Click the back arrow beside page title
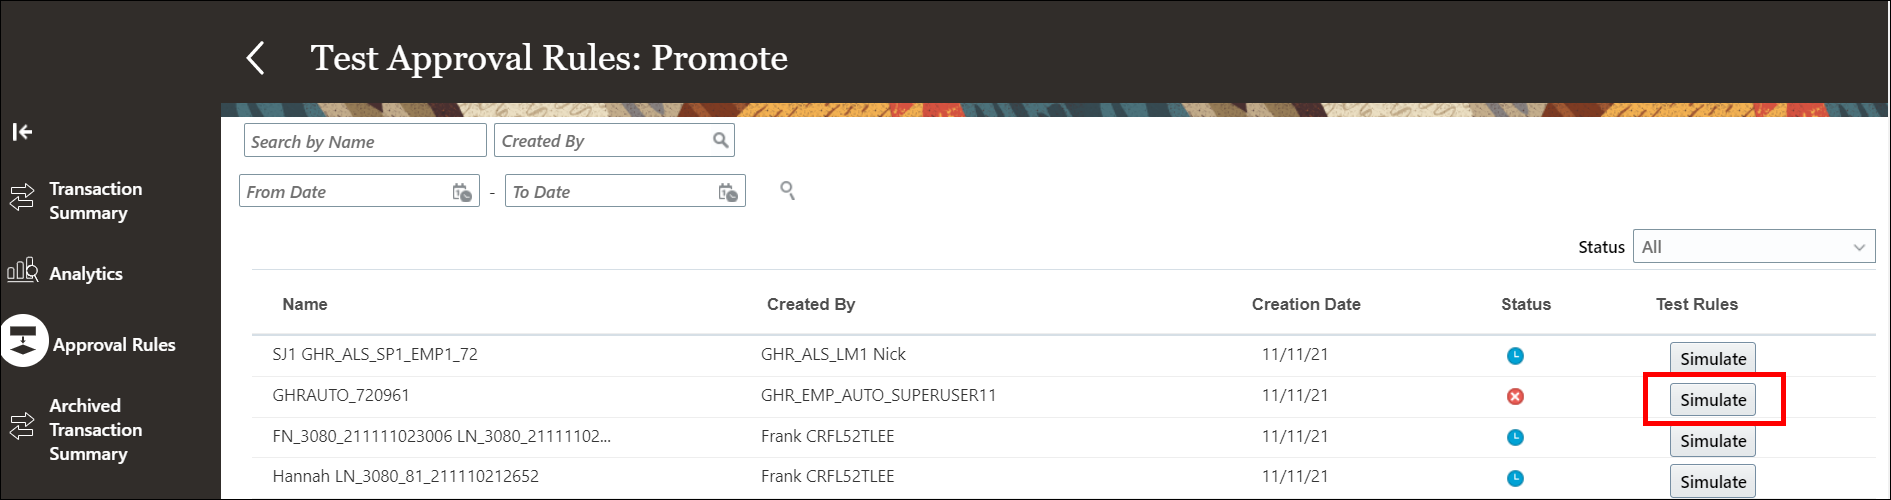The image size is (1891, 500). point(256,58)
